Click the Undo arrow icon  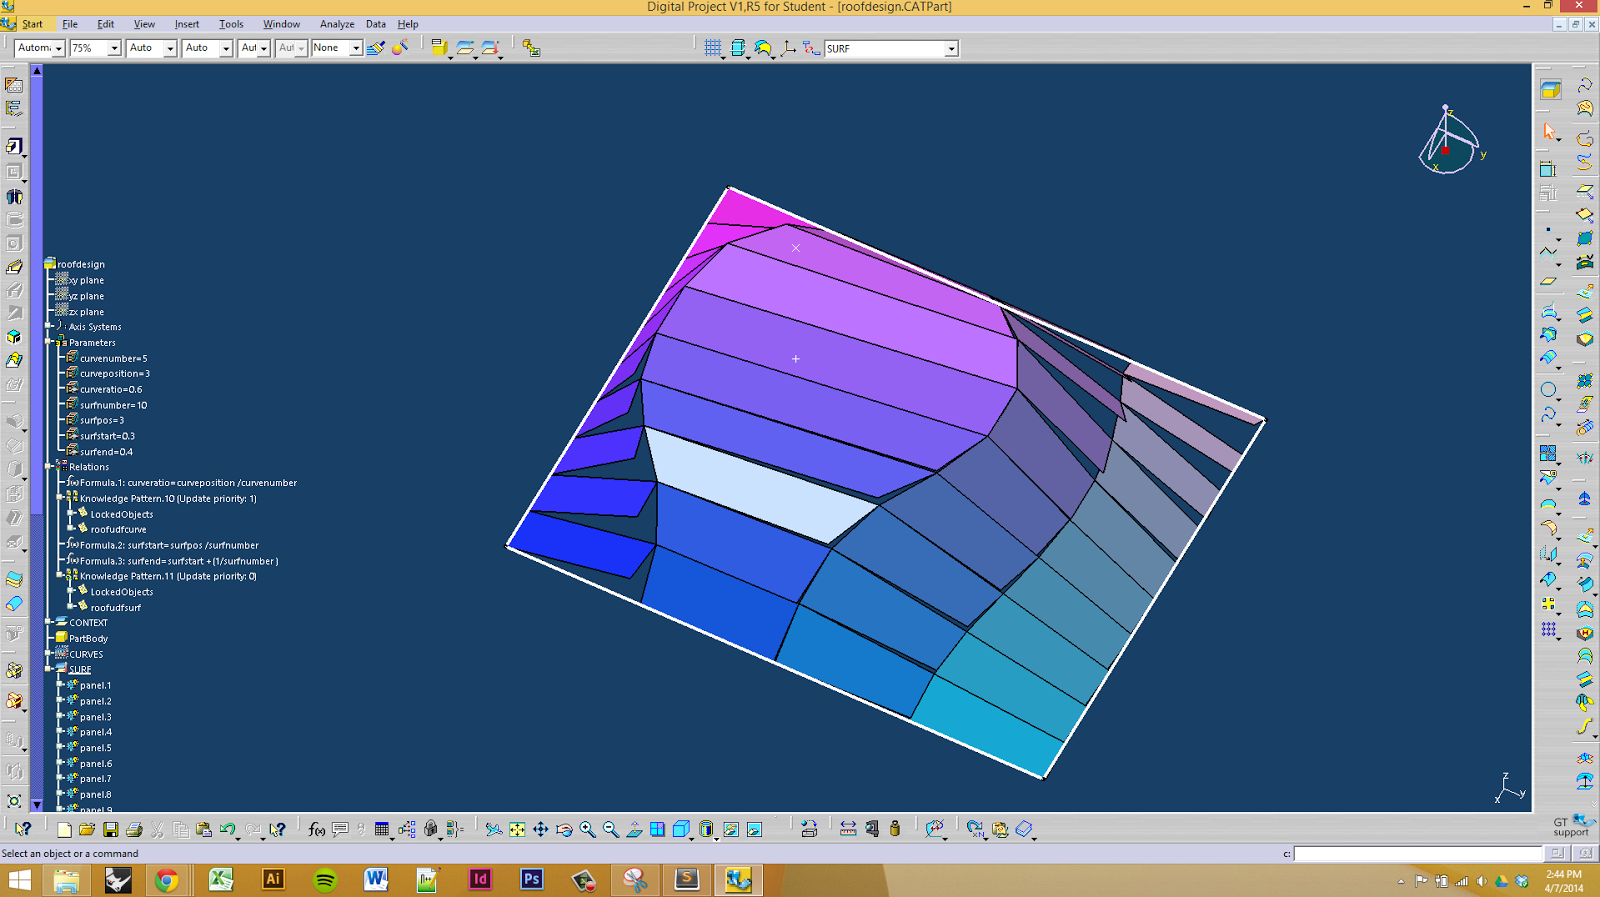(228, 829)
